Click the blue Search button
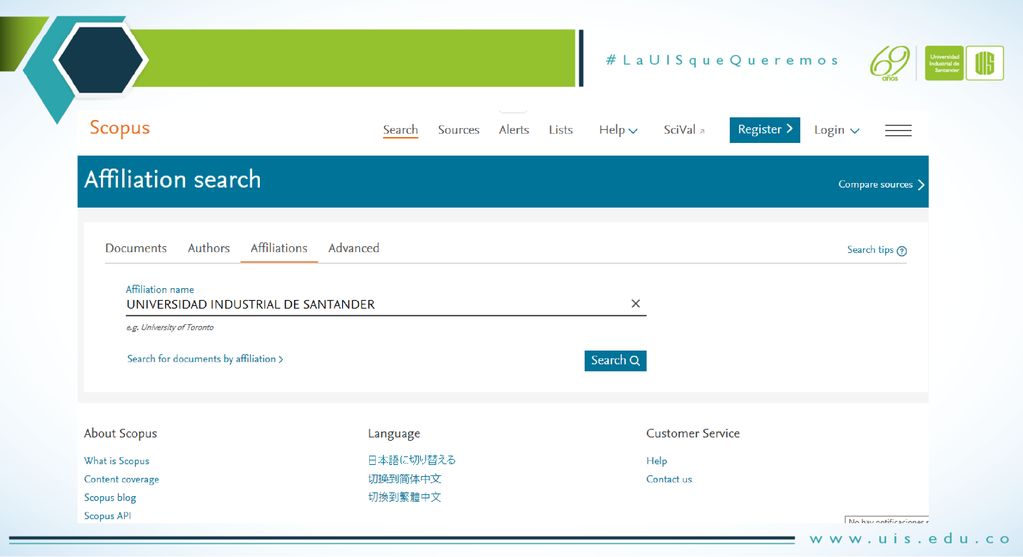The height and width of the screenshot is (557, 1023). 615,360
